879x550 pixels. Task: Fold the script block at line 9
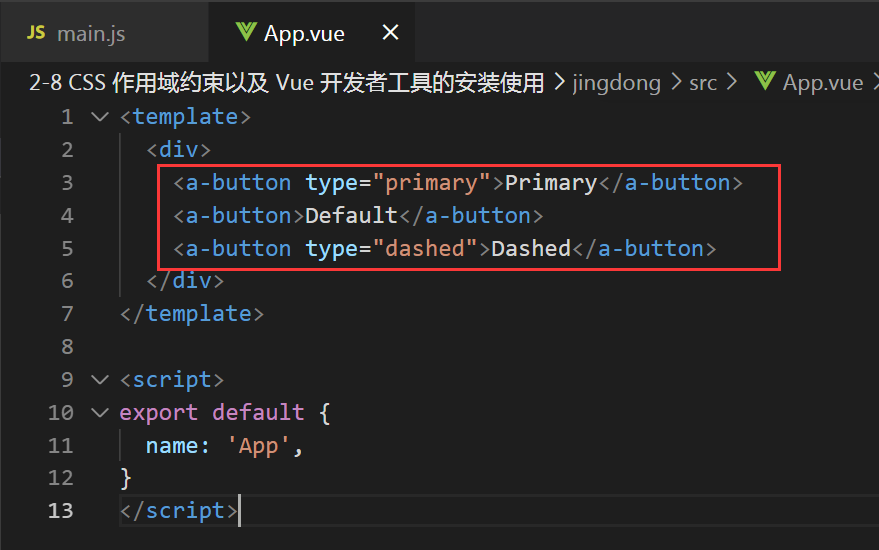pyautogui.click(x=99, y=380)
